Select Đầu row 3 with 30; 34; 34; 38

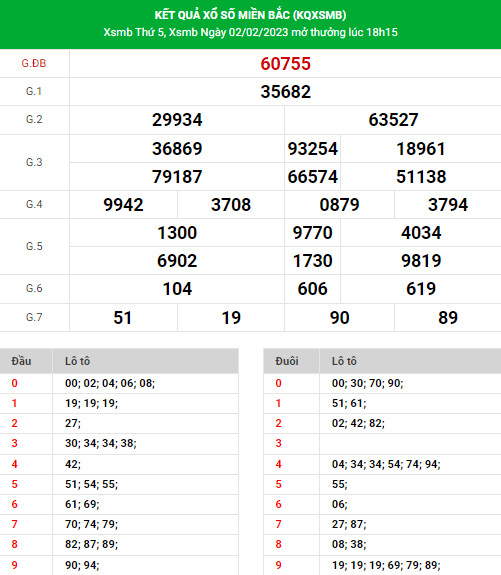119,443
